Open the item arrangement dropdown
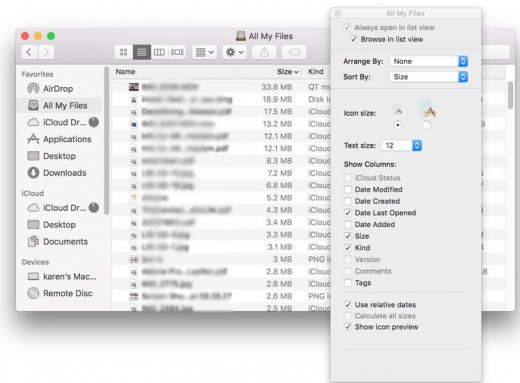This screenshot has height=383, width=520. pos(205,52)
